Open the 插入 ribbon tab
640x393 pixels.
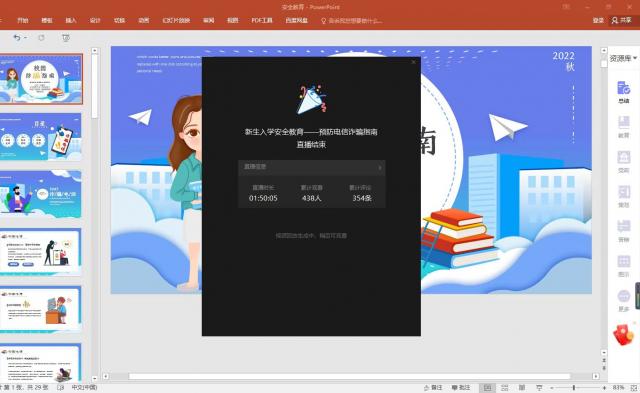[x=71, y=20]
